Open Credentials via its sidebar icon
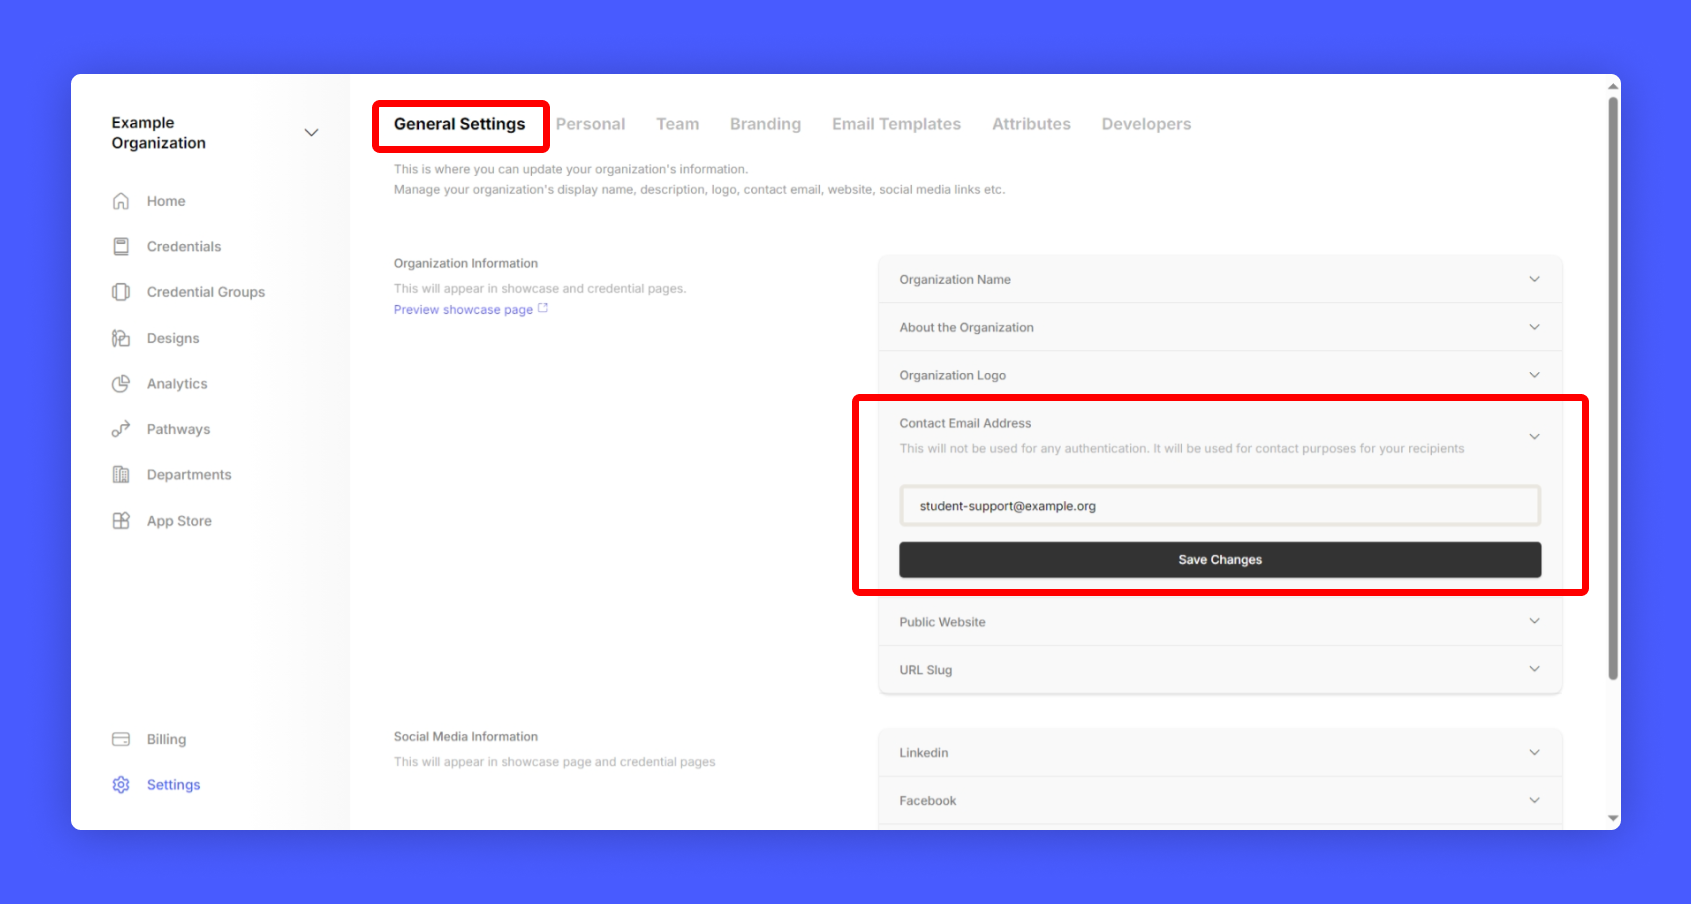Screen dimensions: 1691x904 [x=121, y=246]
